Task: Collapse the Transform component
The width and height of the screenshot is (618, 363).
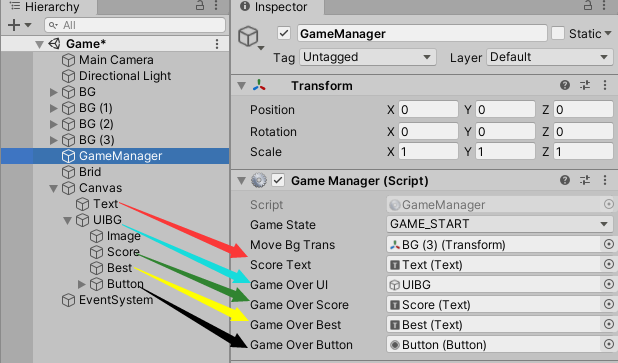Action: tap(242, 86)
